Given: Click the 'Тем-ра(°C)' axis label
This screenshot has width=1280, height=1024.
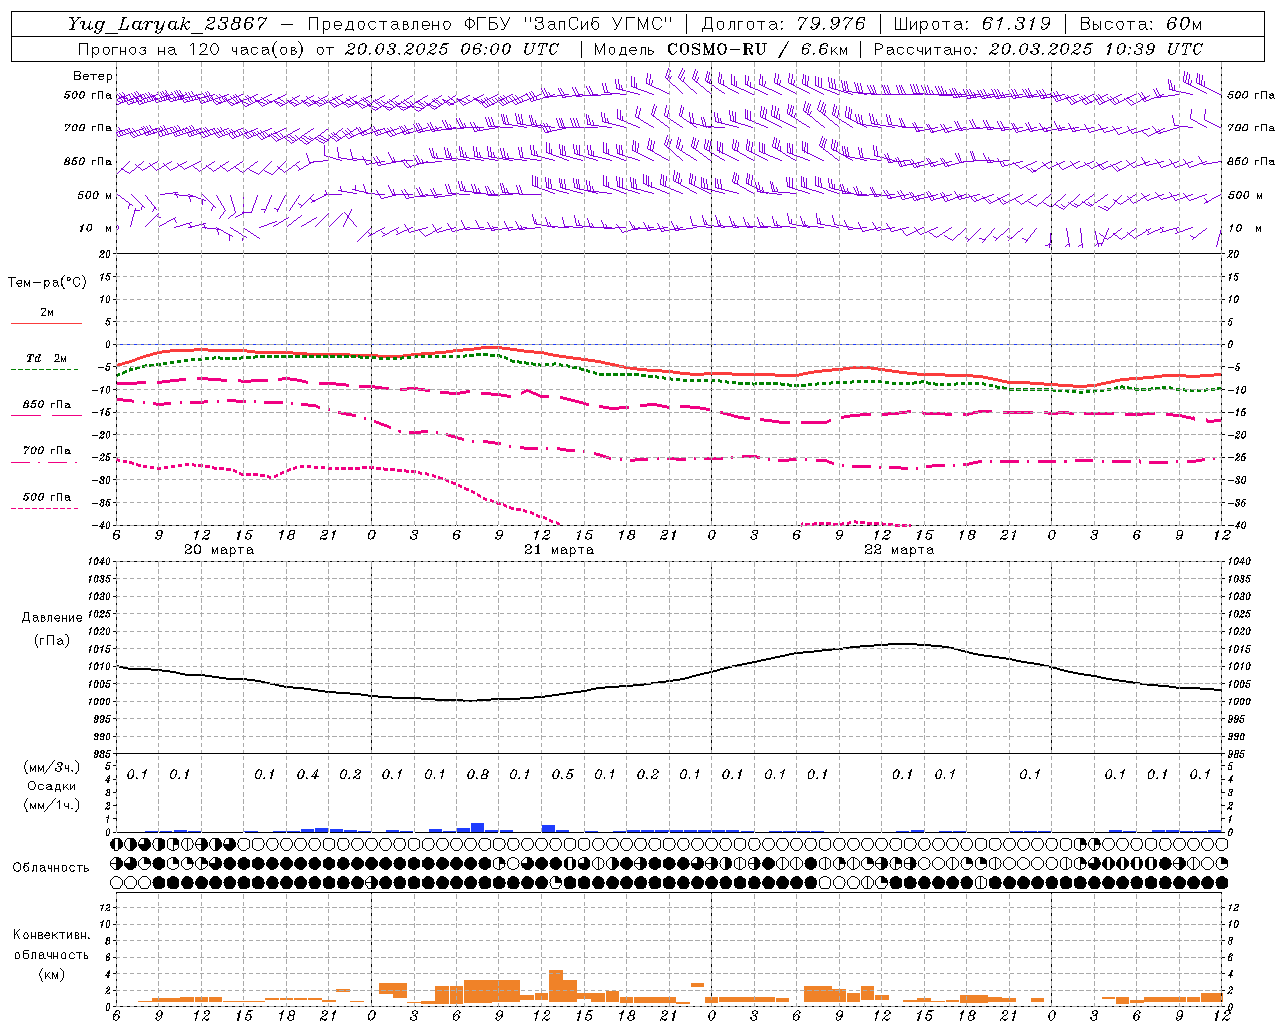Looking at the screenshot, I should coord(47,283).
